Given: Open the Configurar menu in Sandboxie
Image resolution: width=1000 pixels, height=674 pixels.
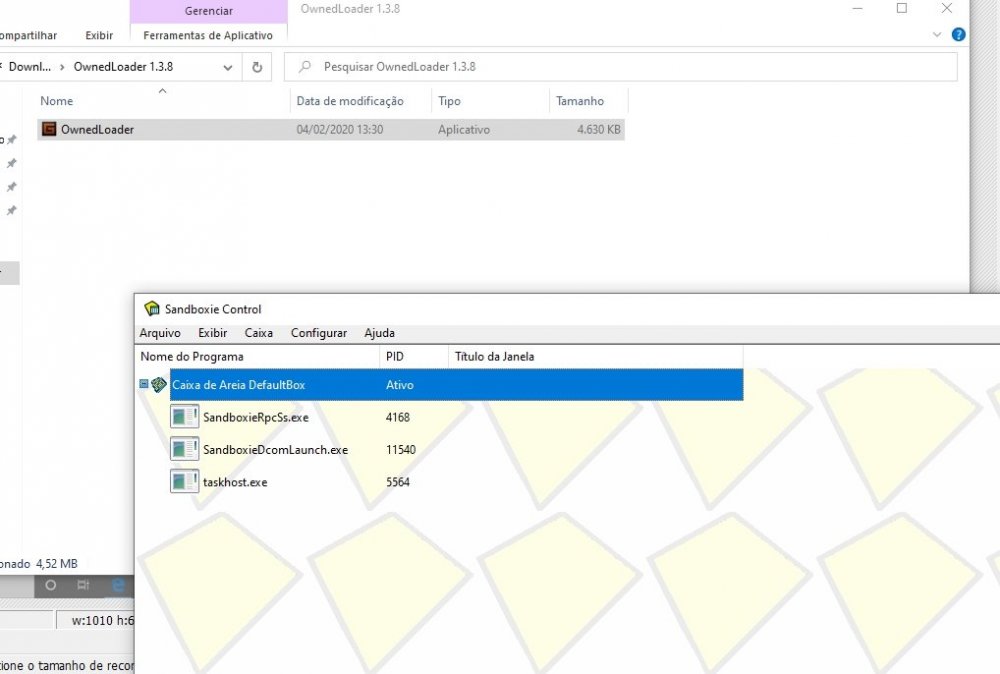Looking at the screenshot, I should 319,333.
